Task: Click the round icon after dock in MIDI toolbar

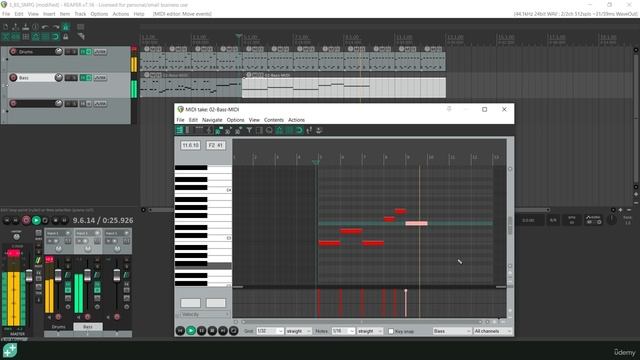Action: (269, 130)
